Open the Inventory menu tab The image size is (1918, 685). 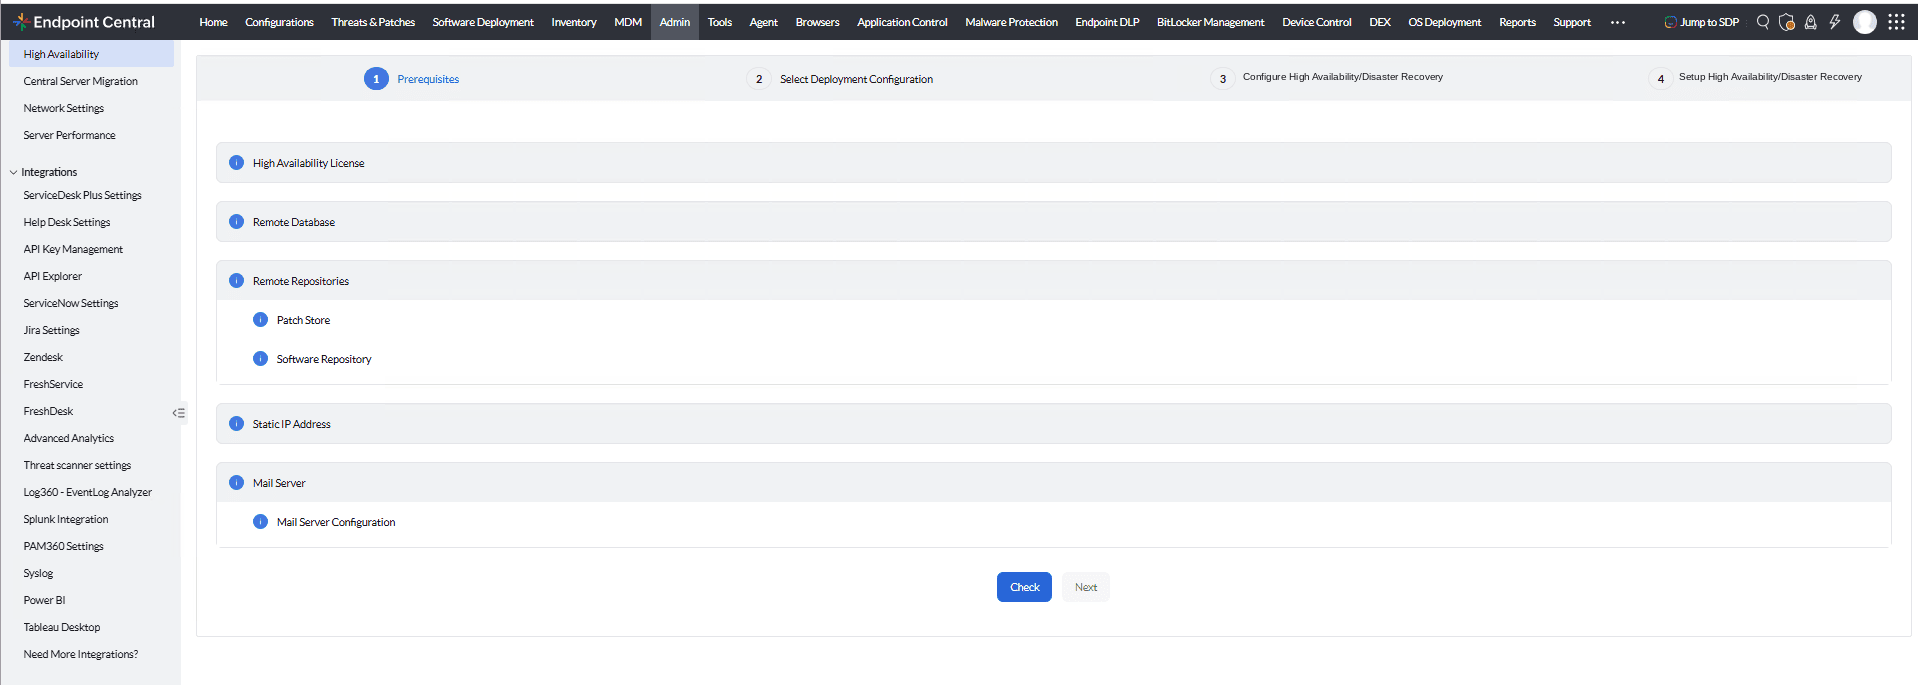click(x=574, y=22)
